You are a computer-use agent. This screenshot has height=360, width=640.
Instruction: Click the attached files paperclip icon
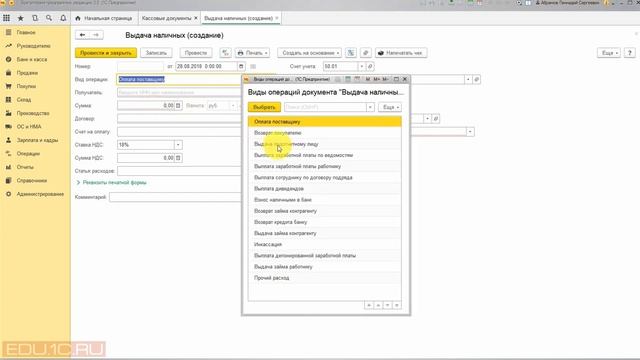click(366, 53)
